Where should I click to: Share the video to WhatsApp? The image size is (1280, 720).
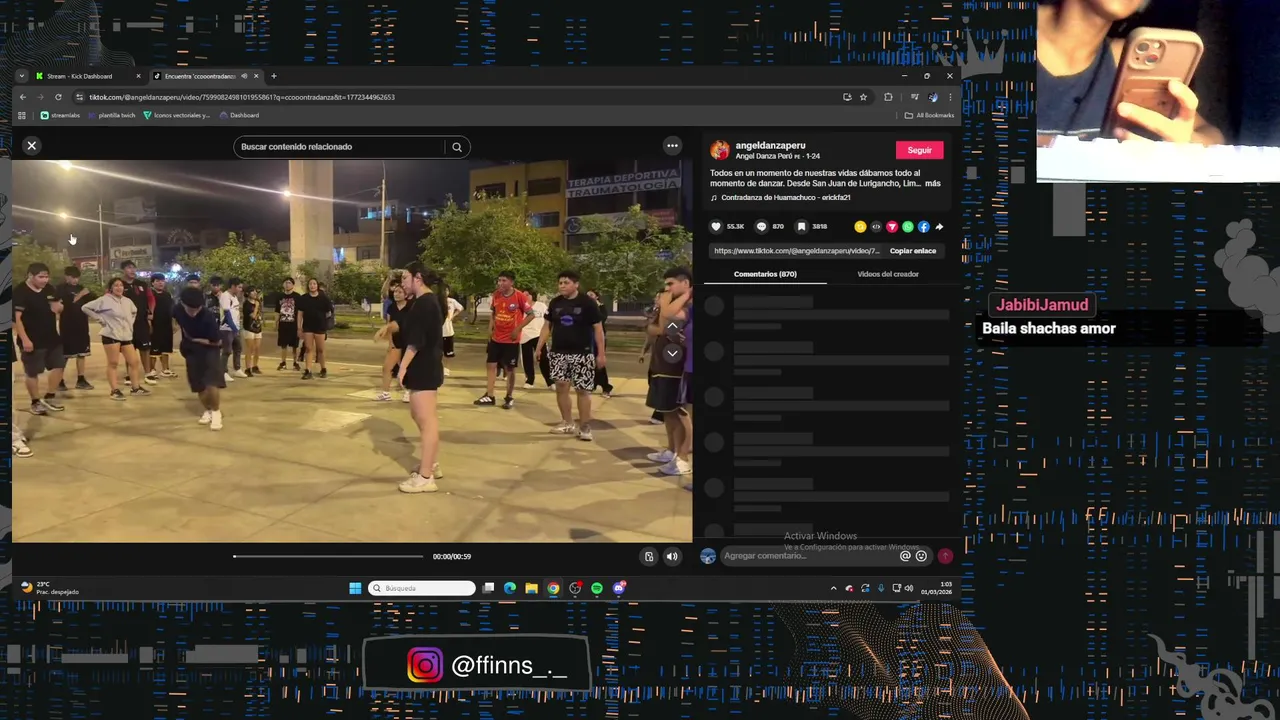tap(908, 227)
